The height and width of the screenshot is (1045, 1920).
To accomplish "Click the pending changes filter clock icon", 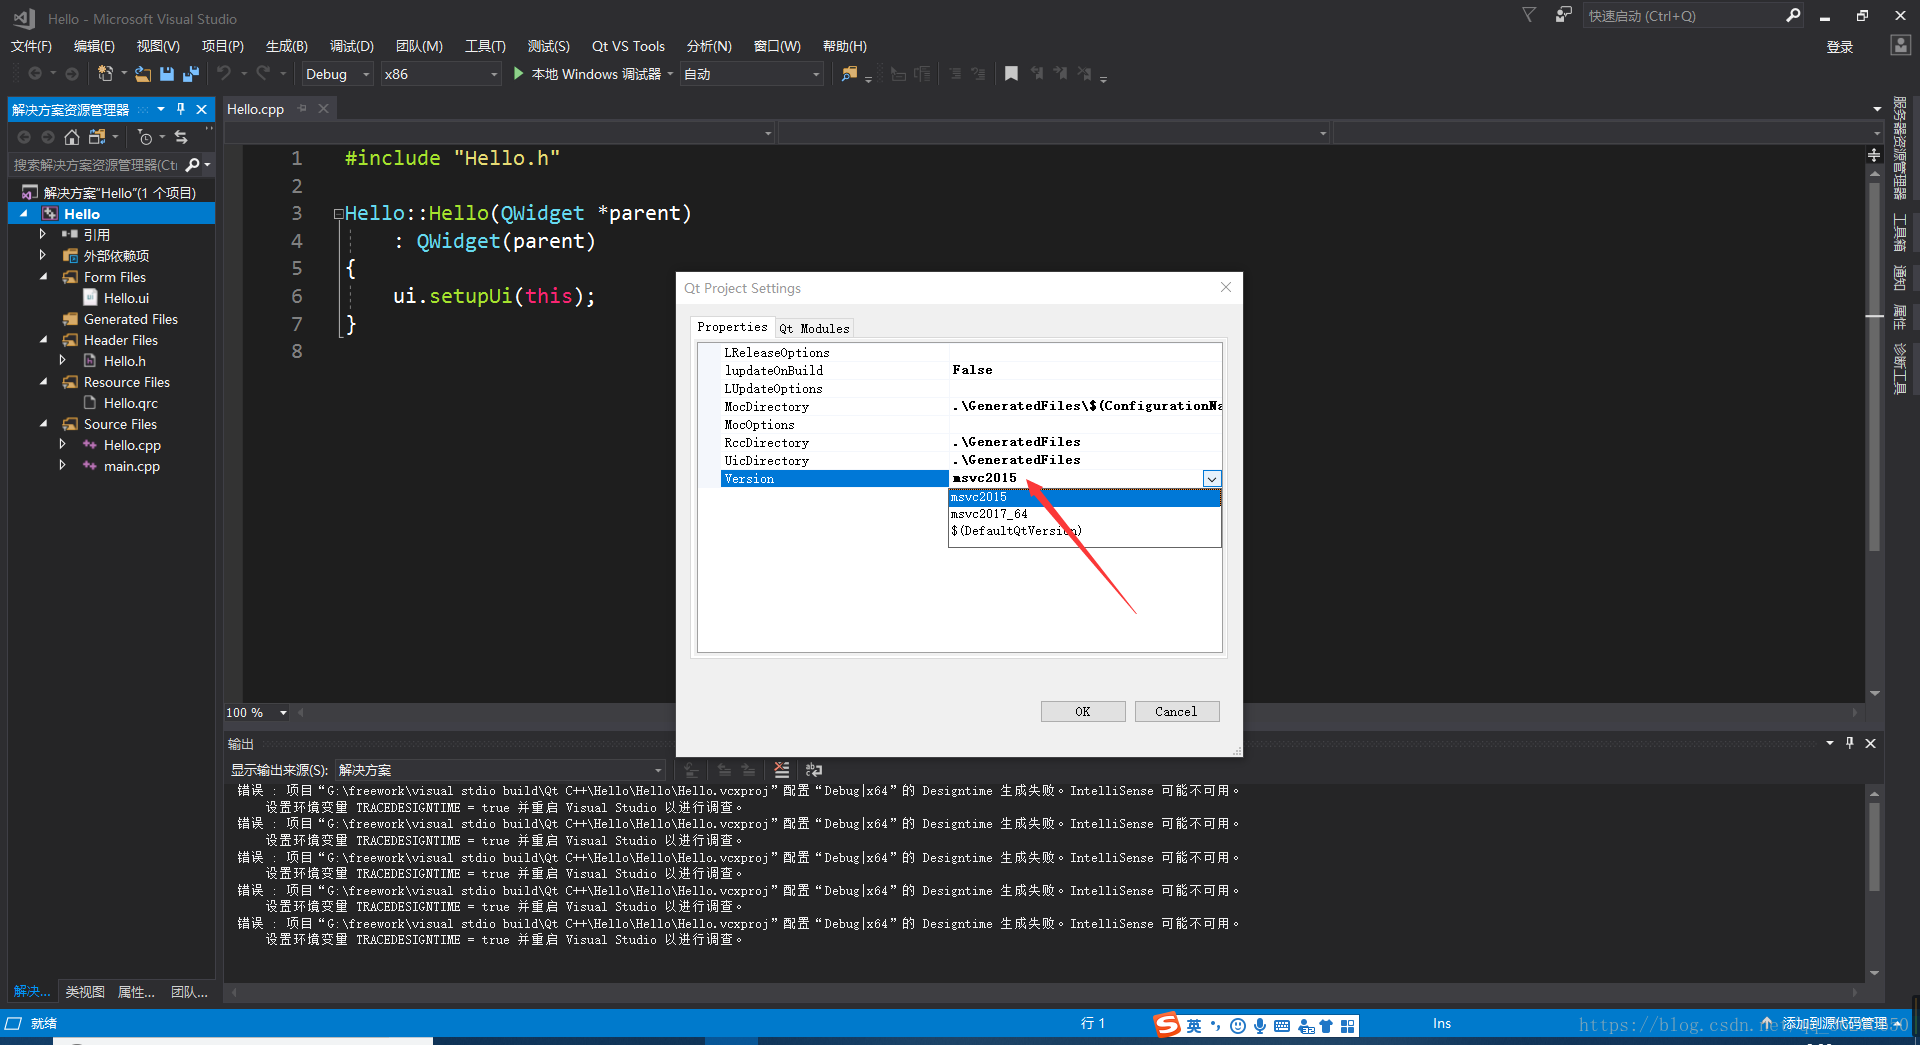I will point(146,137).
